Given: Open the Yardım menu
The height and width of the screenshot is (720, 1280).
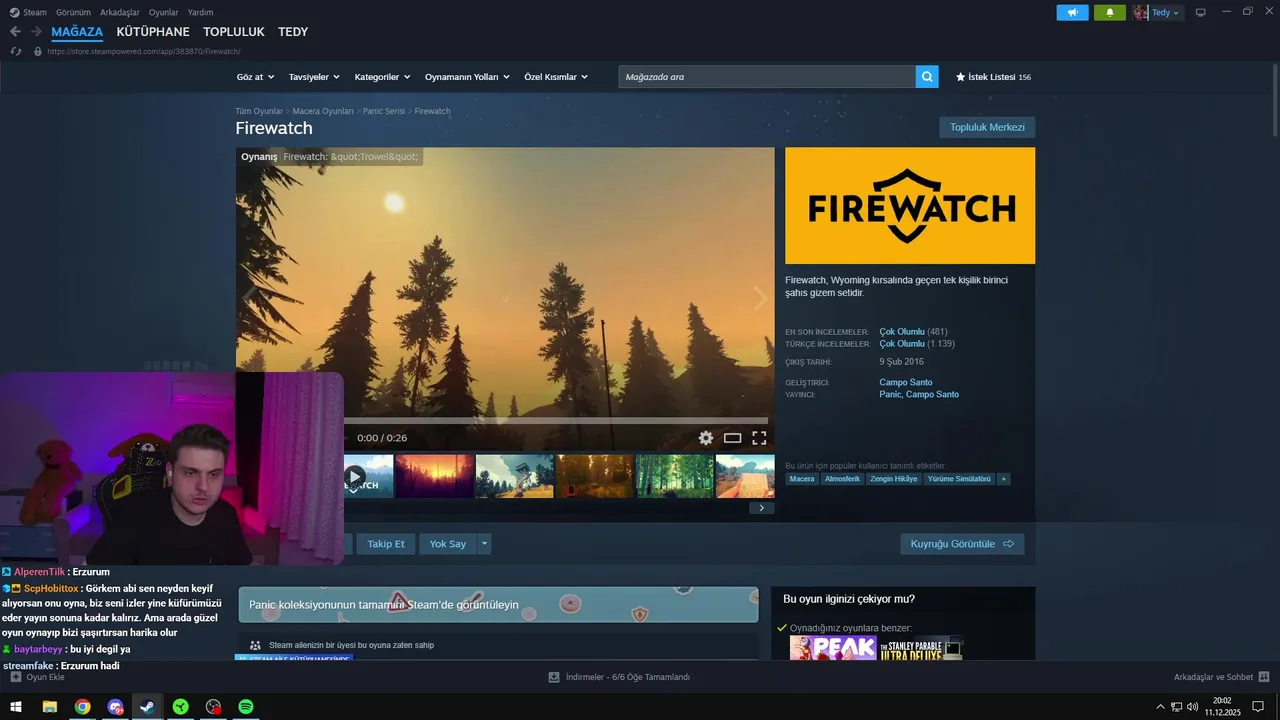Looking at the screenshot, I should point(201,12).
